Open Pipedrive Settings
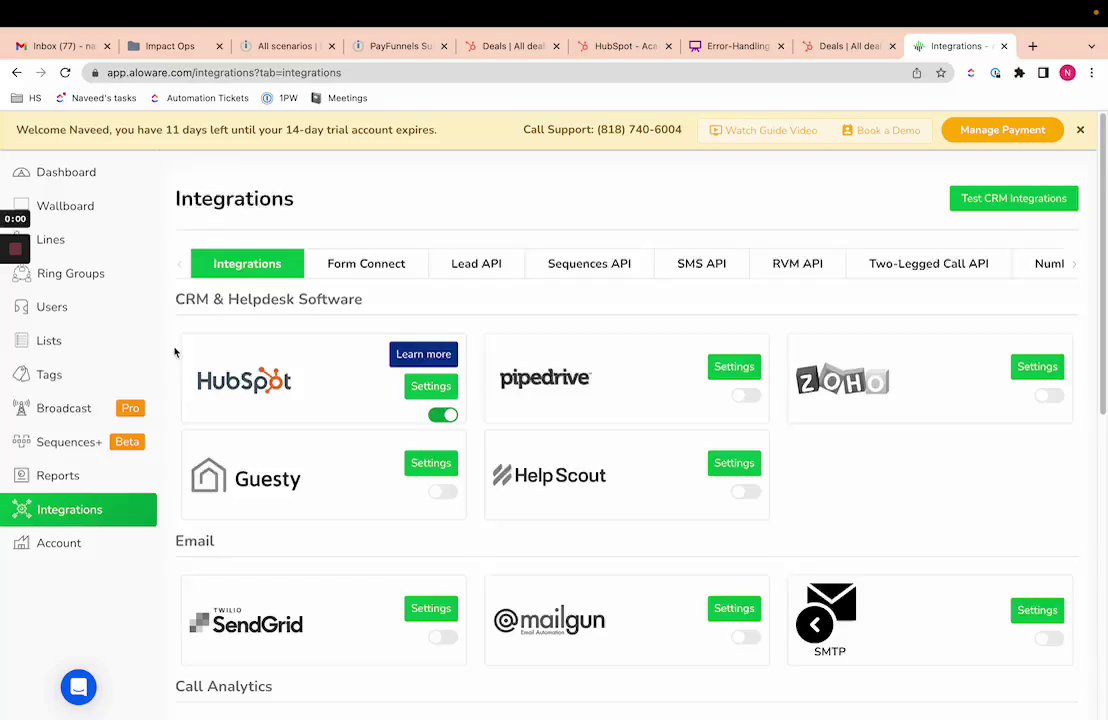The height and width of the screenshot is (720, 1108). point(734,367)
